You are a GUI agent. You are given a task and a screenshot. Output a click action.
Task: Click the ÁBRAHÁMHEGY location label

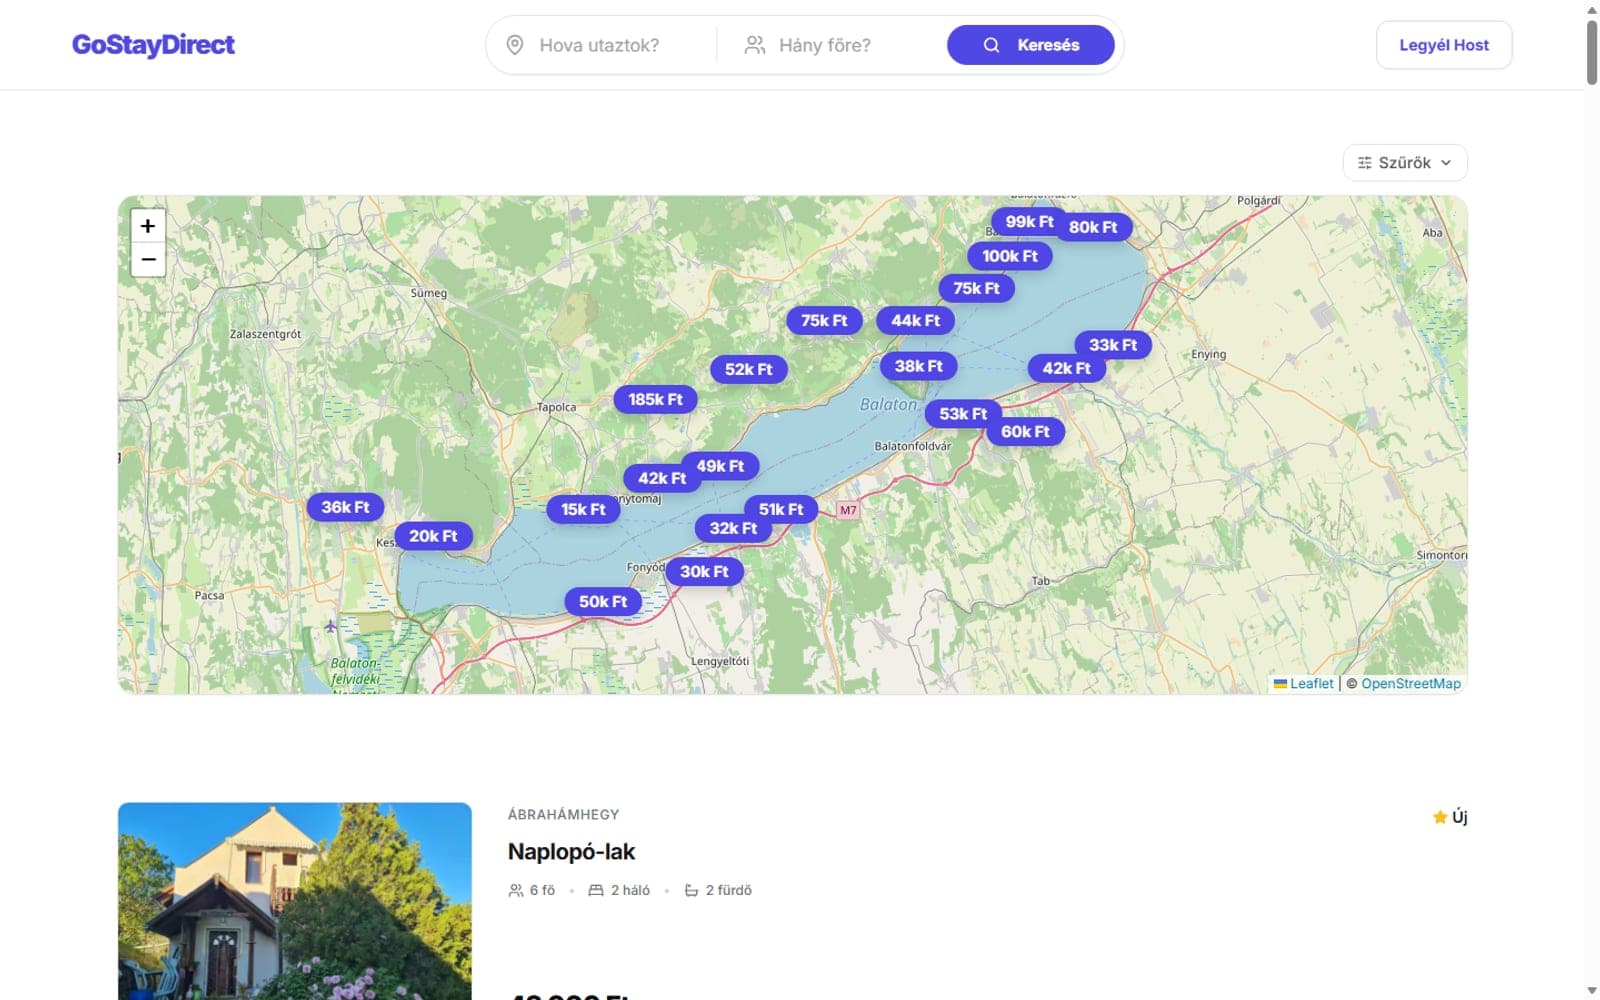(563, 815)
